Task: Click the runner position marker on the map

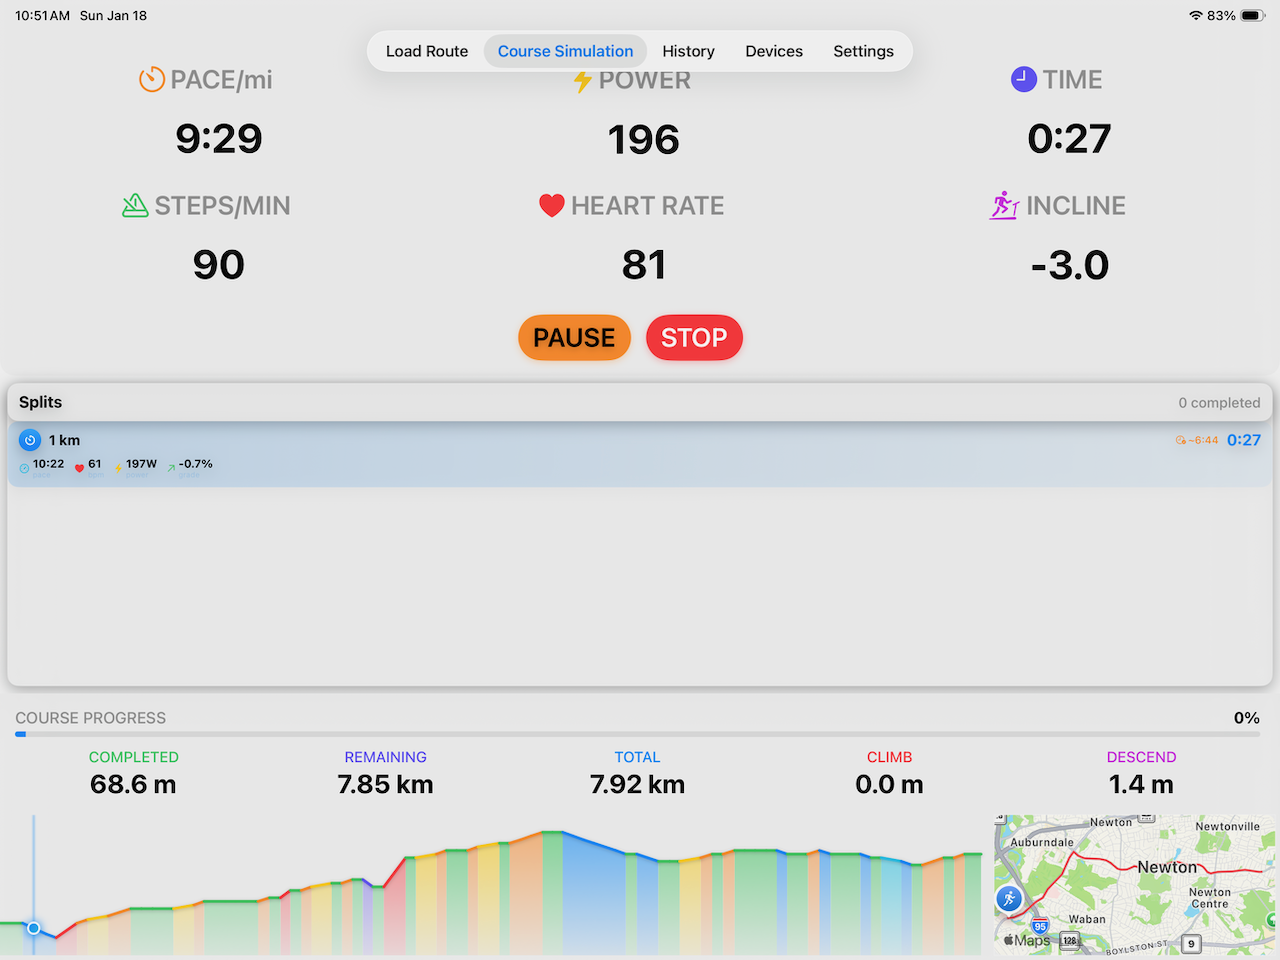Action: (1009, 898)
